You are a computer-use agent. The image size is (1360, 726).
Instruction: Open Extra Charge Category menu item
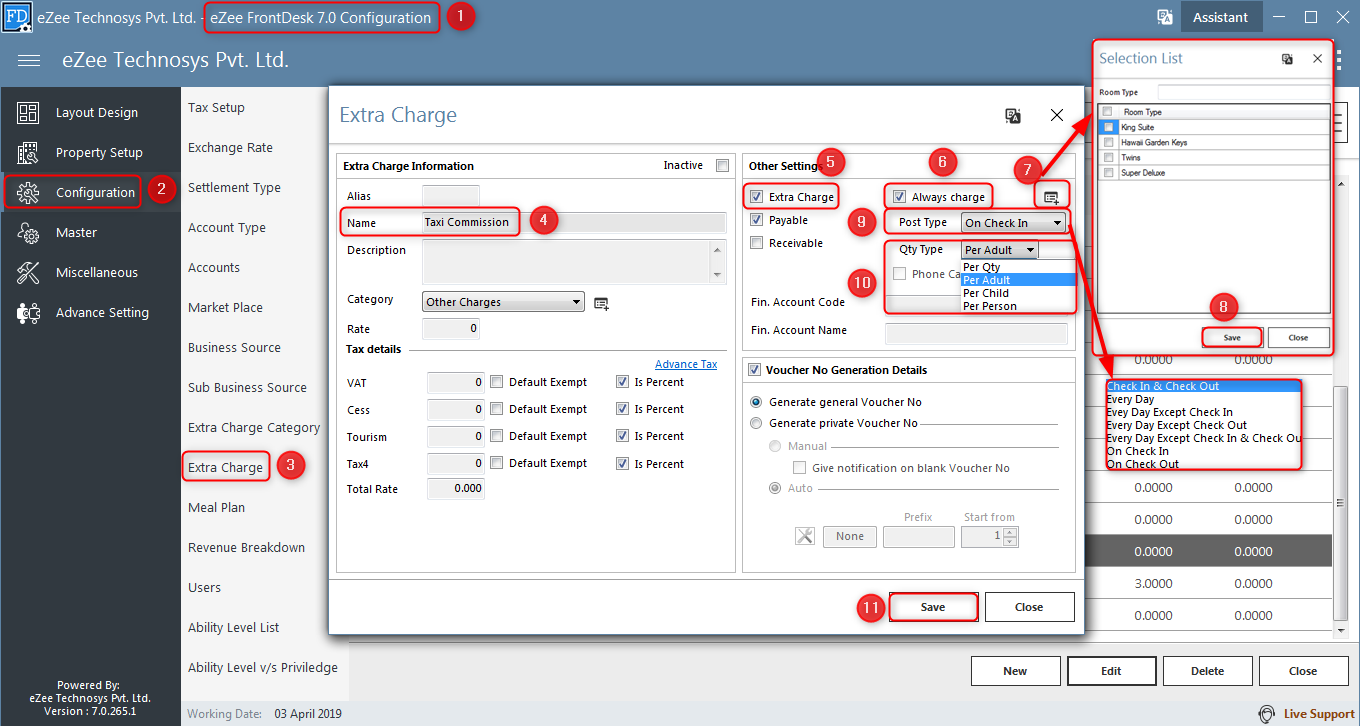point(254,428)
